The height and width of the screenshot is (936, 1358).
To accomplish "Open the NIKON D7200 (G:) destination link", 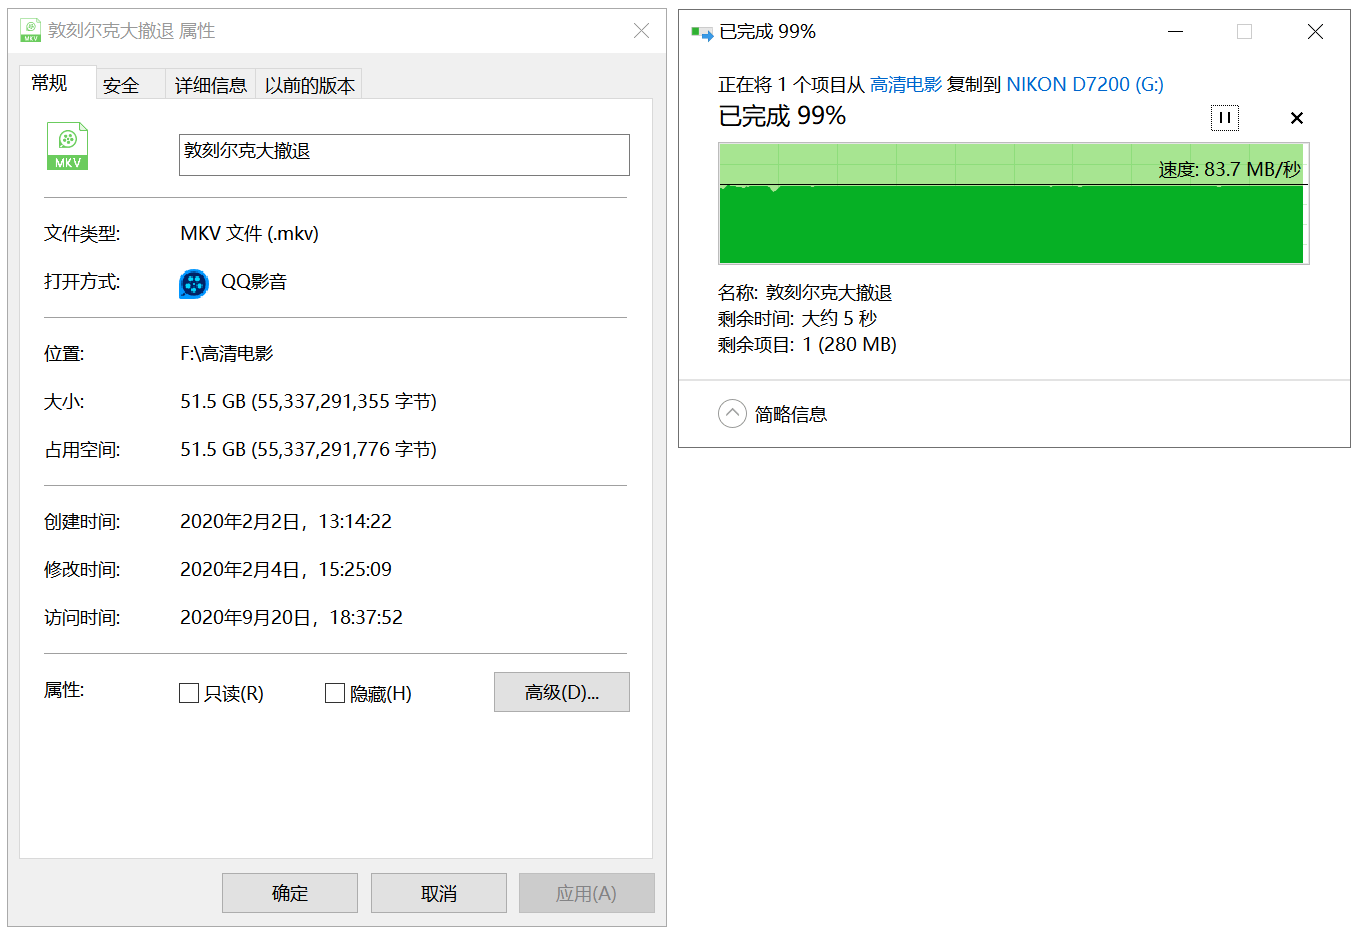I will click(1084, 85).
